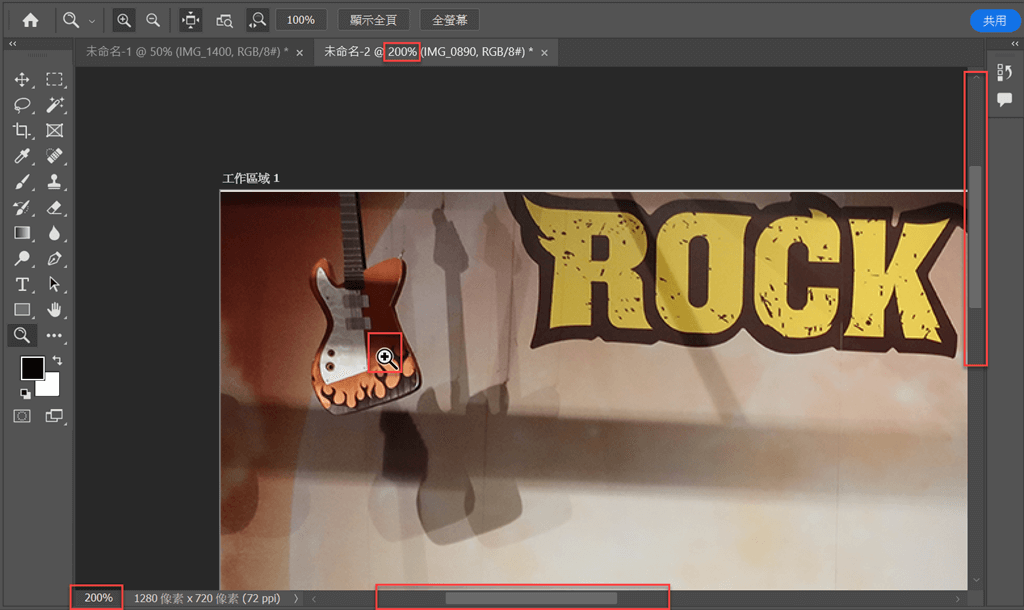Screen dimensions: 1024x610
Task: Click the 1280 像素 x 720 像素 document info
Action: [207, 598]
